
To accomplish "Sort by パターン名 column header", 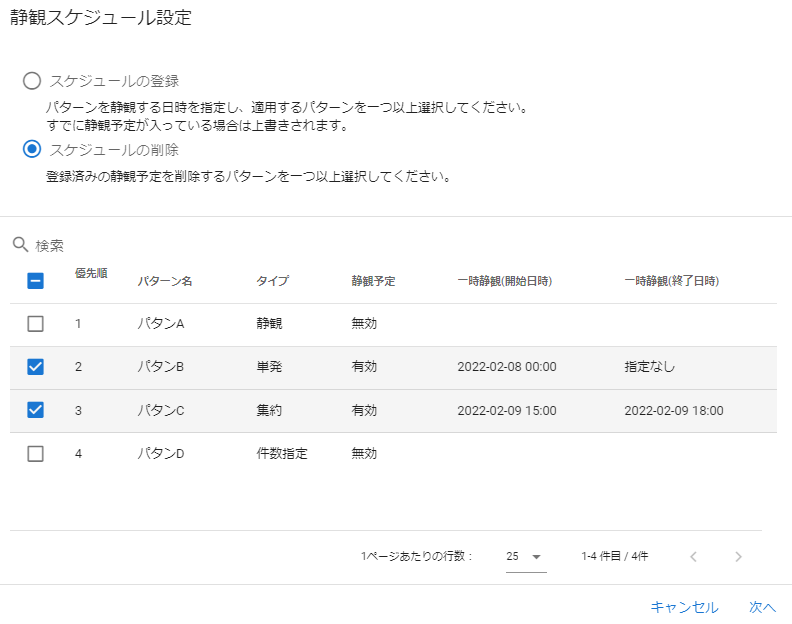I will 165,281.
